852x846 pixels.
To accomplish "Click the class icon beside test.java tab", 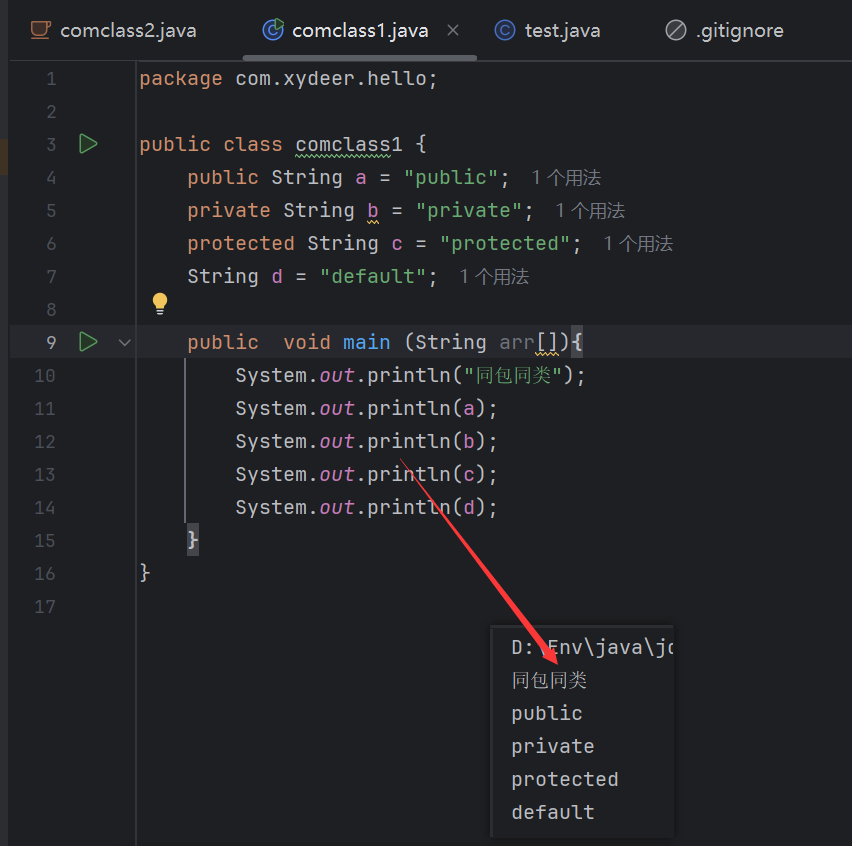I will [504, 30].
